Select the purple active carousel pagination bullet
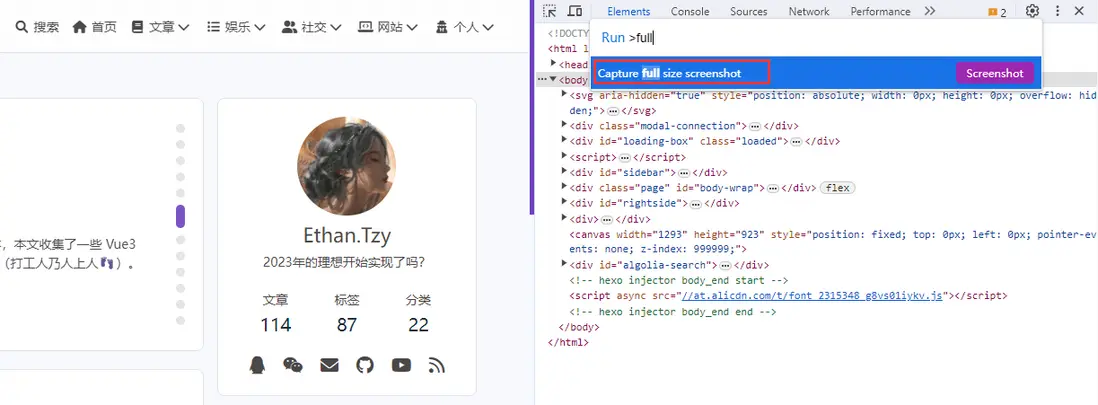The height and width of the screenshot is (405, 1098). (180, 217)
